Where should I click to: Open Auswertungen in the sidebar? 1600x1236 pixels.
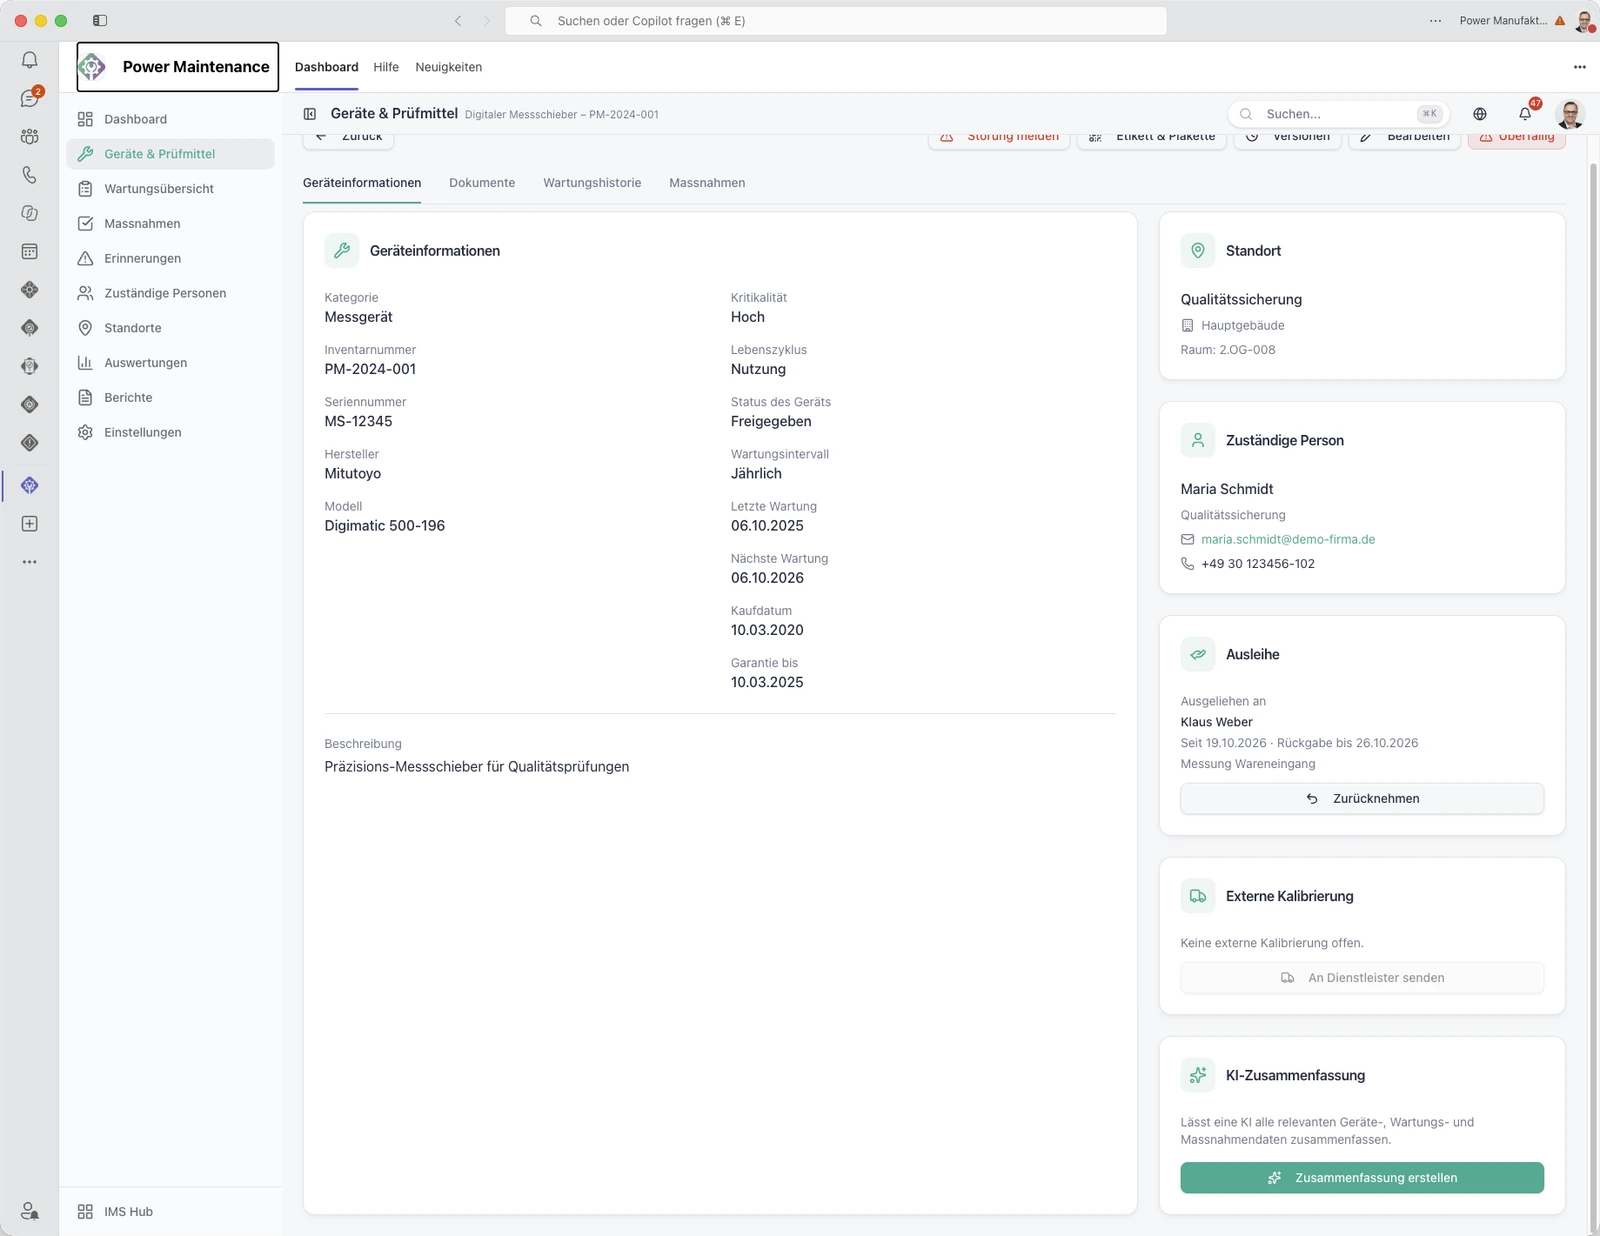pyautogui.click(x=170, y=363)
